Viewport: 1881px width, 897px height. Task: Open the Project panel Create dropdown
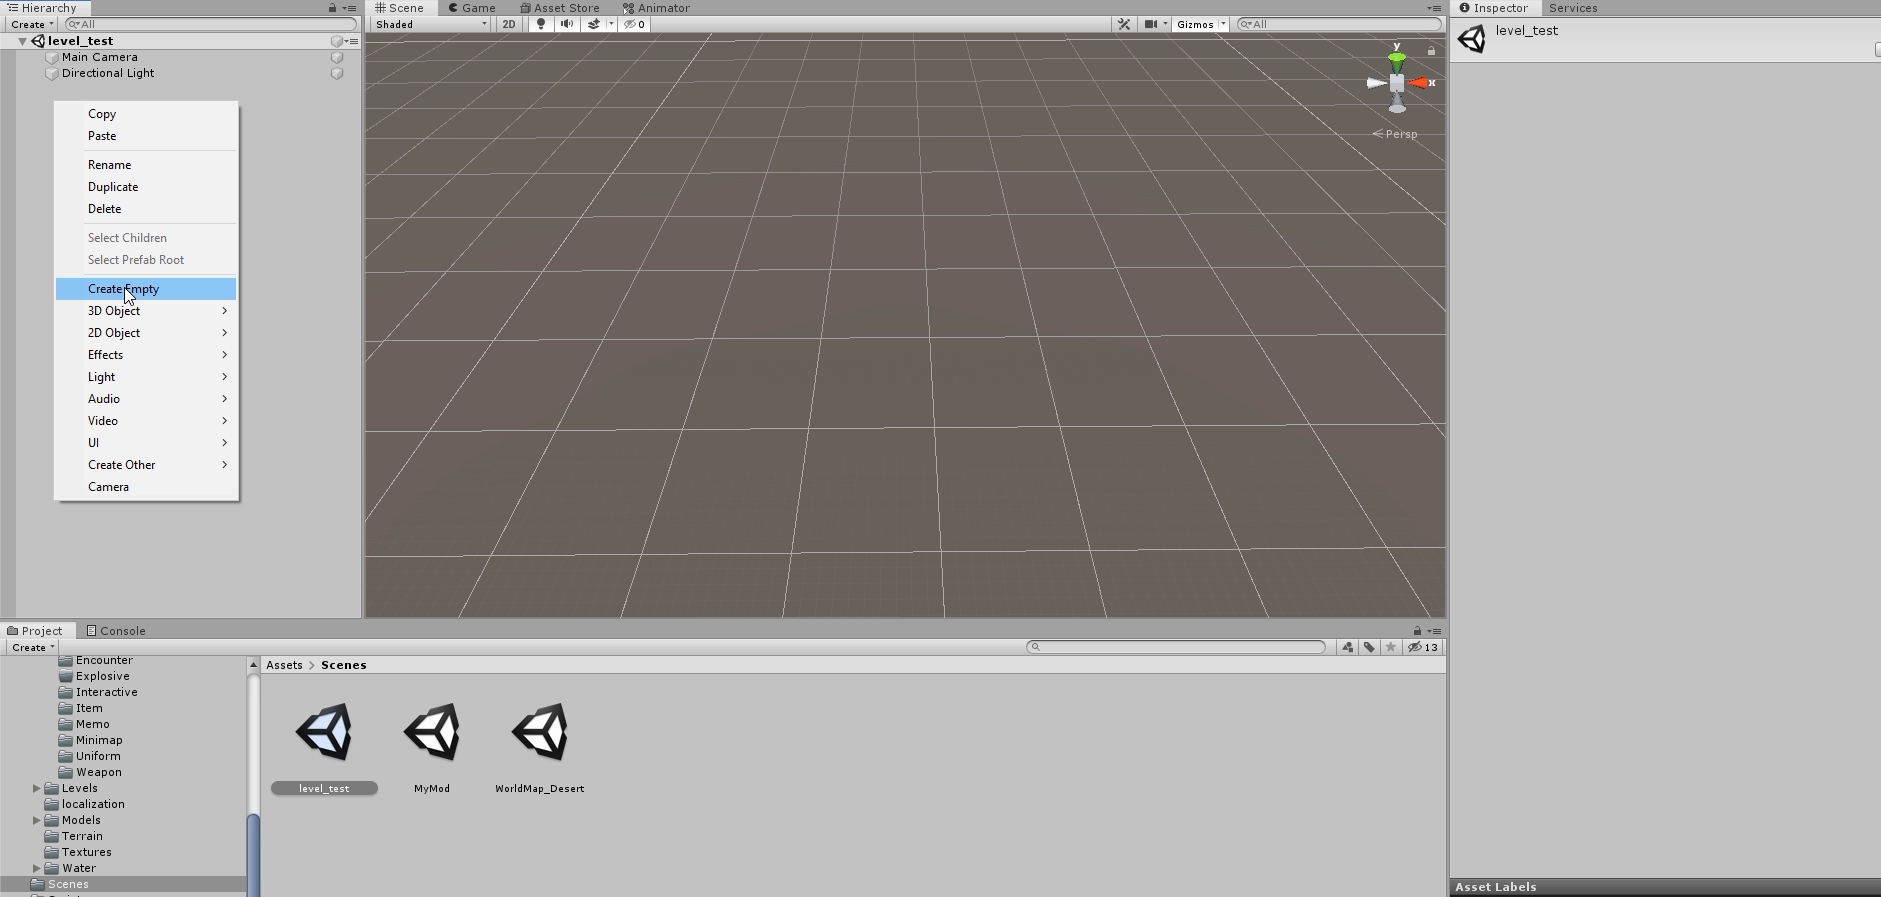[x=32, y=648]
